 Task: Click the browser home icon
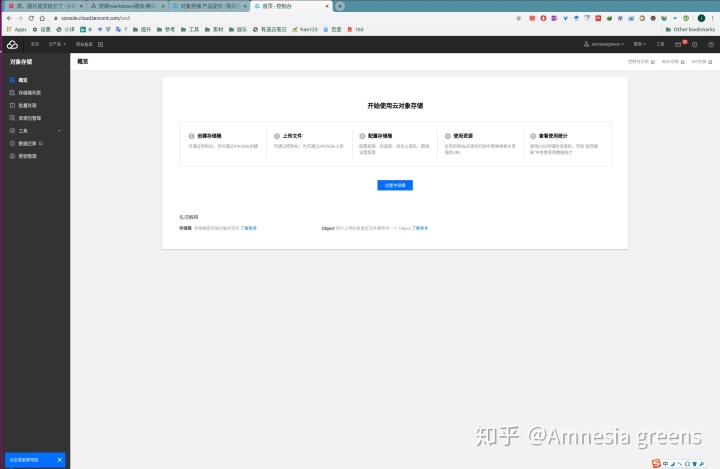tap(42, 18)
